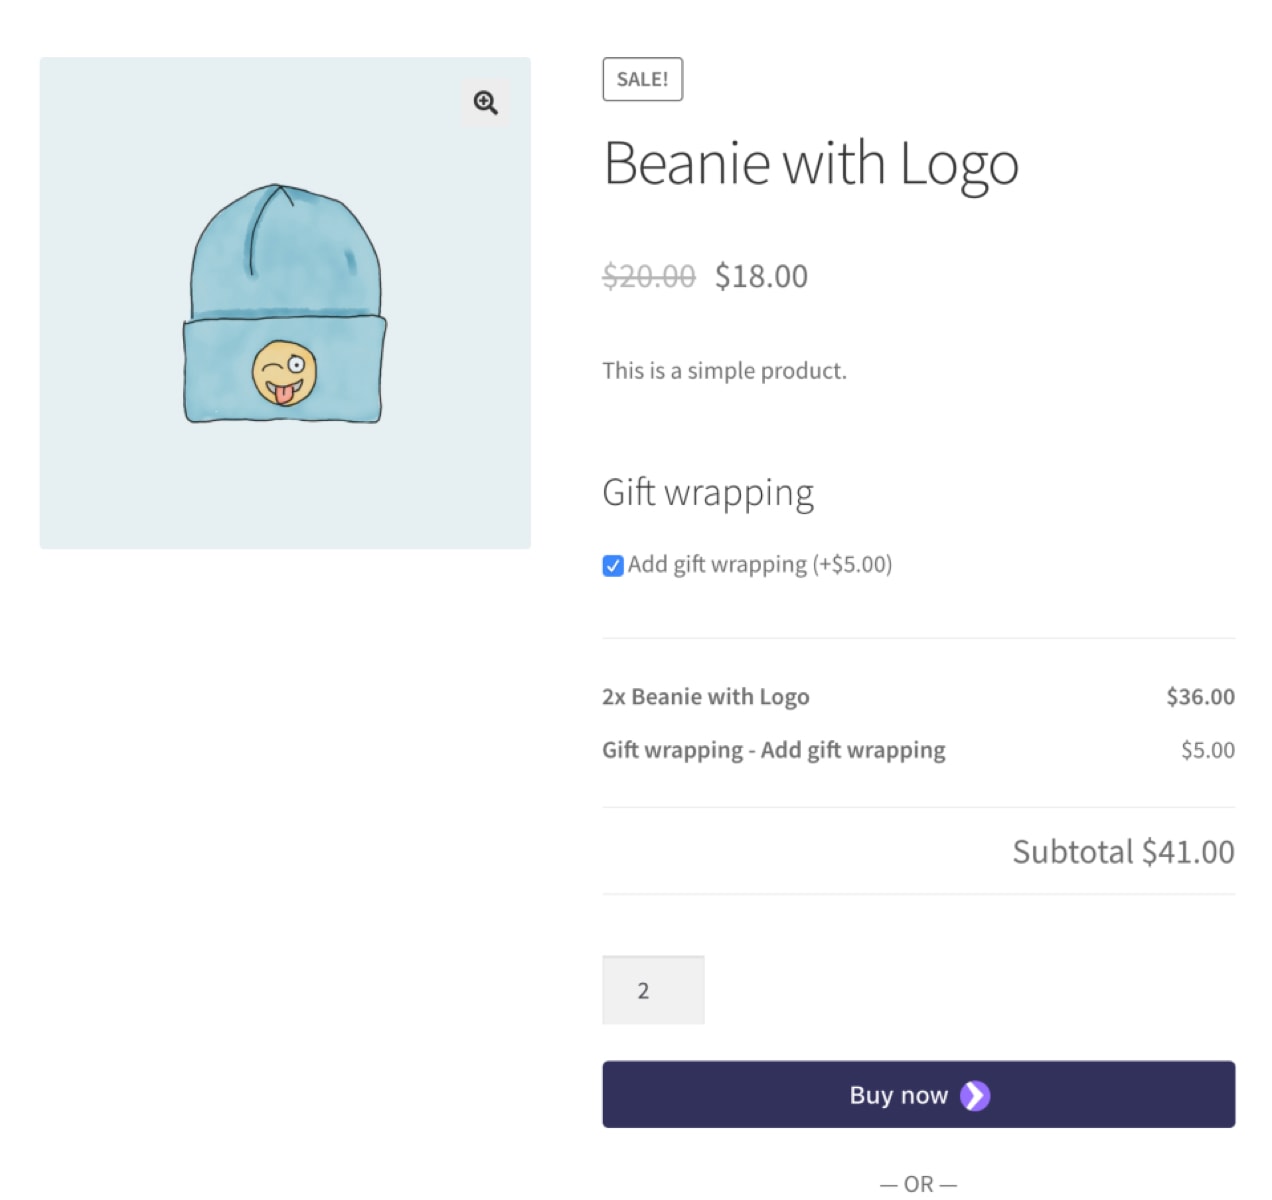The width and height of the screenshot is (1272, 1200).
Task: Click the — OR — divider text
Action: click(x=918, y=1184)
